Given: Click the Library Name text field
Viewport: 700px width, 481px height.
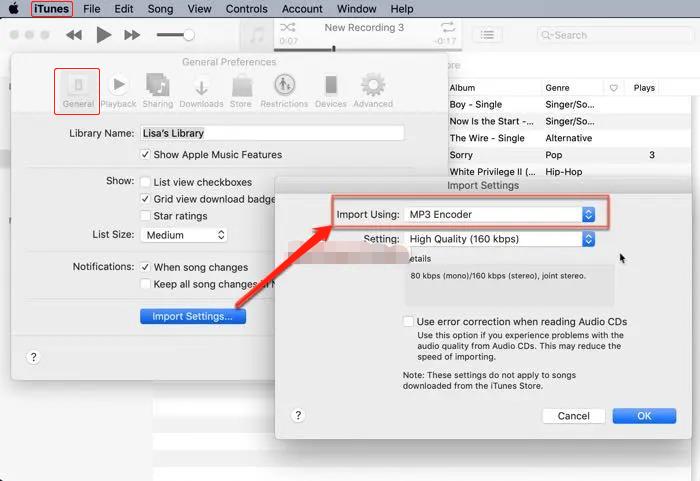Looking at the screenshot, I should [x=272, y=133].
